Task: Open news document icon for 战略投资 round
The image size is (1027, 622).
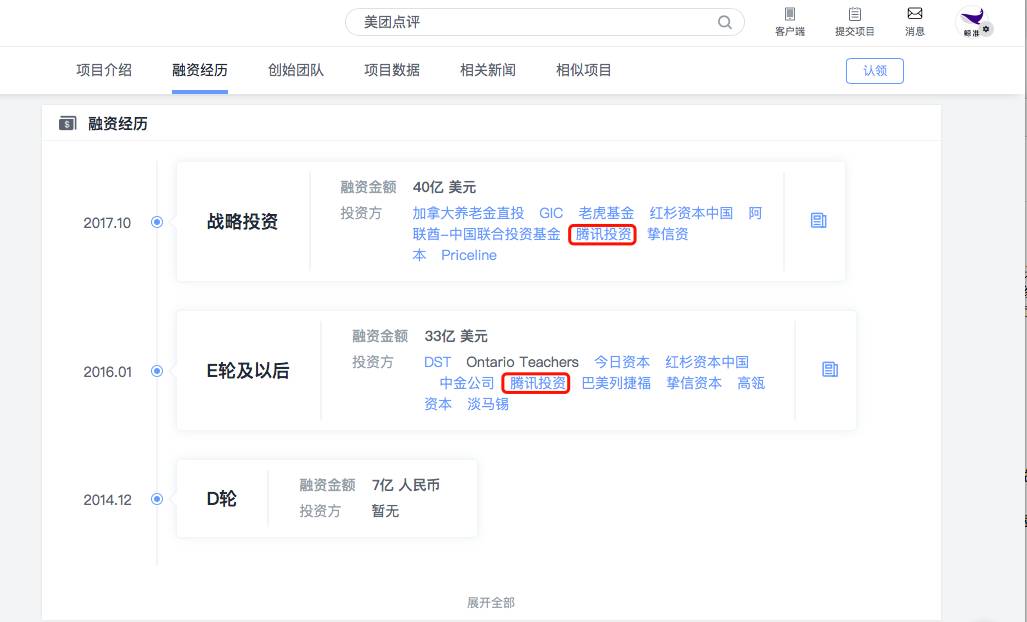Action: 819,221
